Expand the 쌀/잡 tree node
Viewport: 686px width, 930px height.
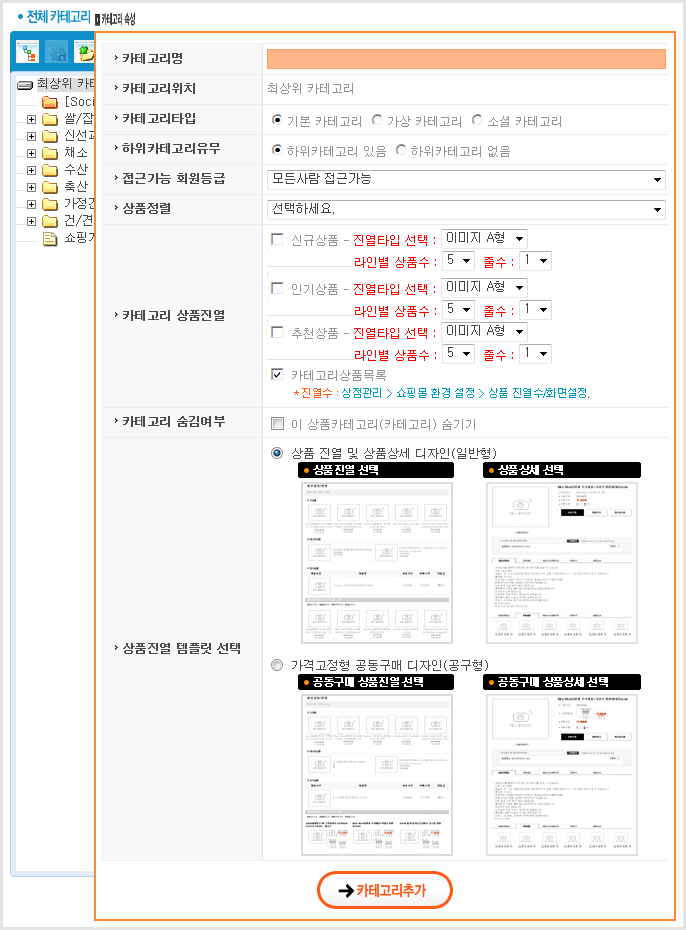click(31, 119)
